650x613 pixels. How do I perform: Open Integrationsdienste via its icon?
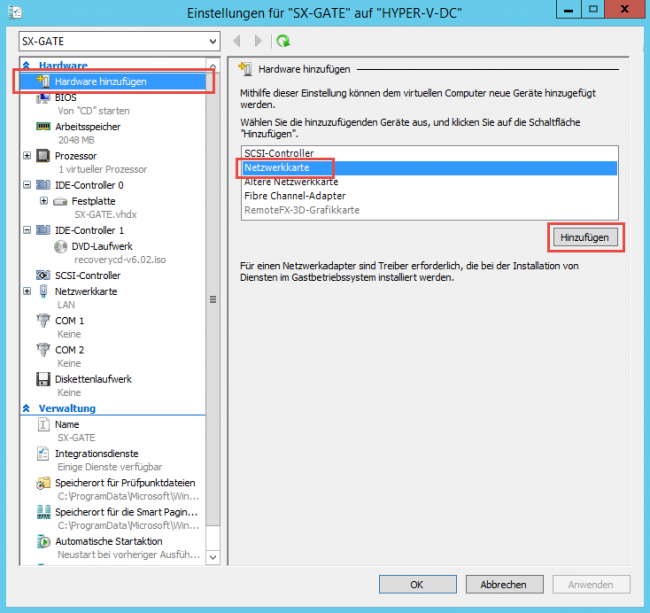click(x=43, y=453)
